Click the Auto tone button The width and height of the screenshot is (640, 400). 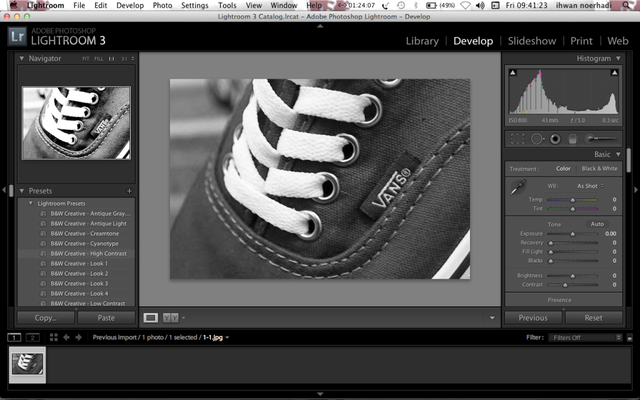[597, 224]
